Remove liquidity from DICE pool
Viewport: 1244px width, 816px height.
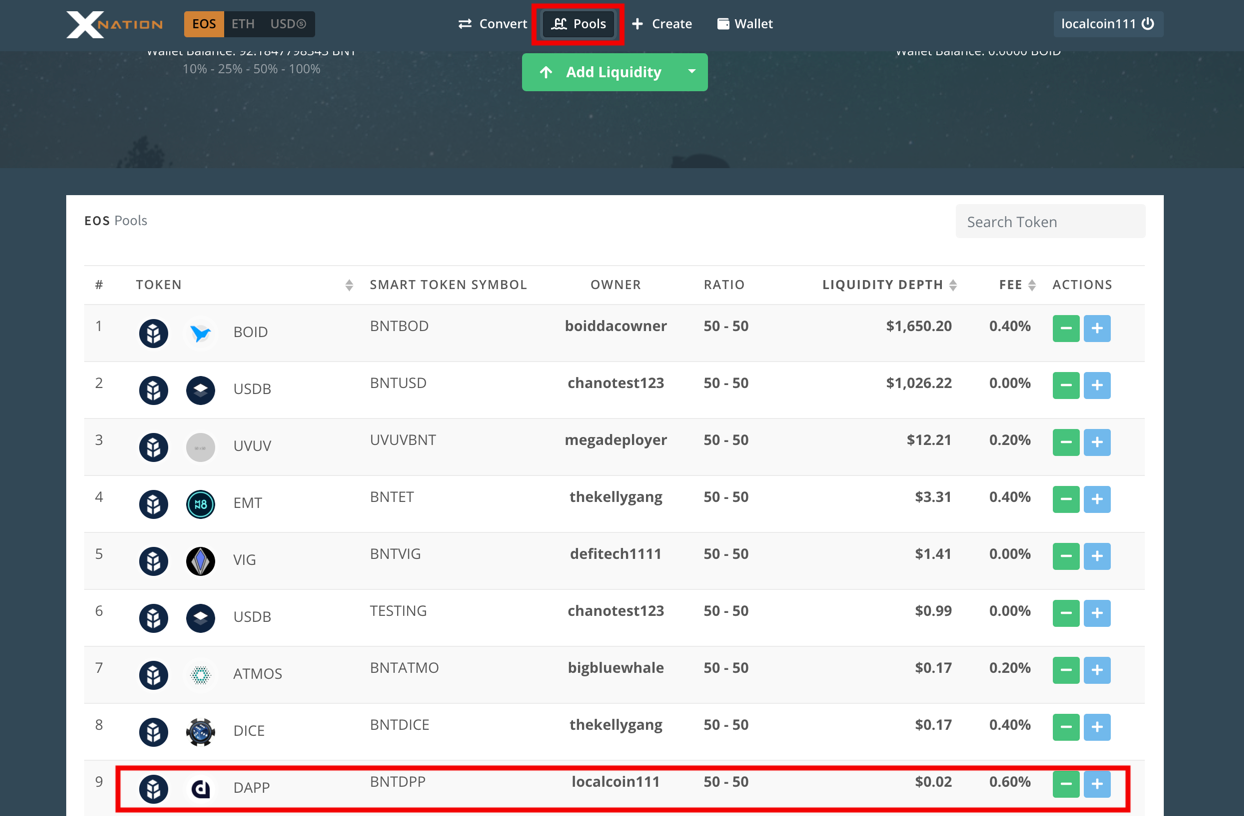pyautogui.click(x=1066, y=727)
